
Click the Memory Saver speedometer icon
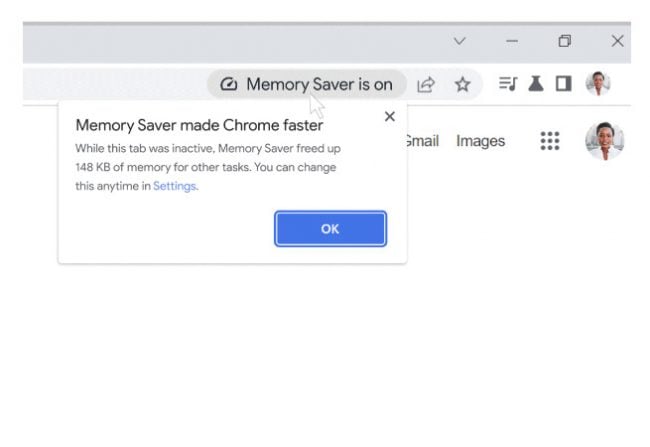pos(228,84)
